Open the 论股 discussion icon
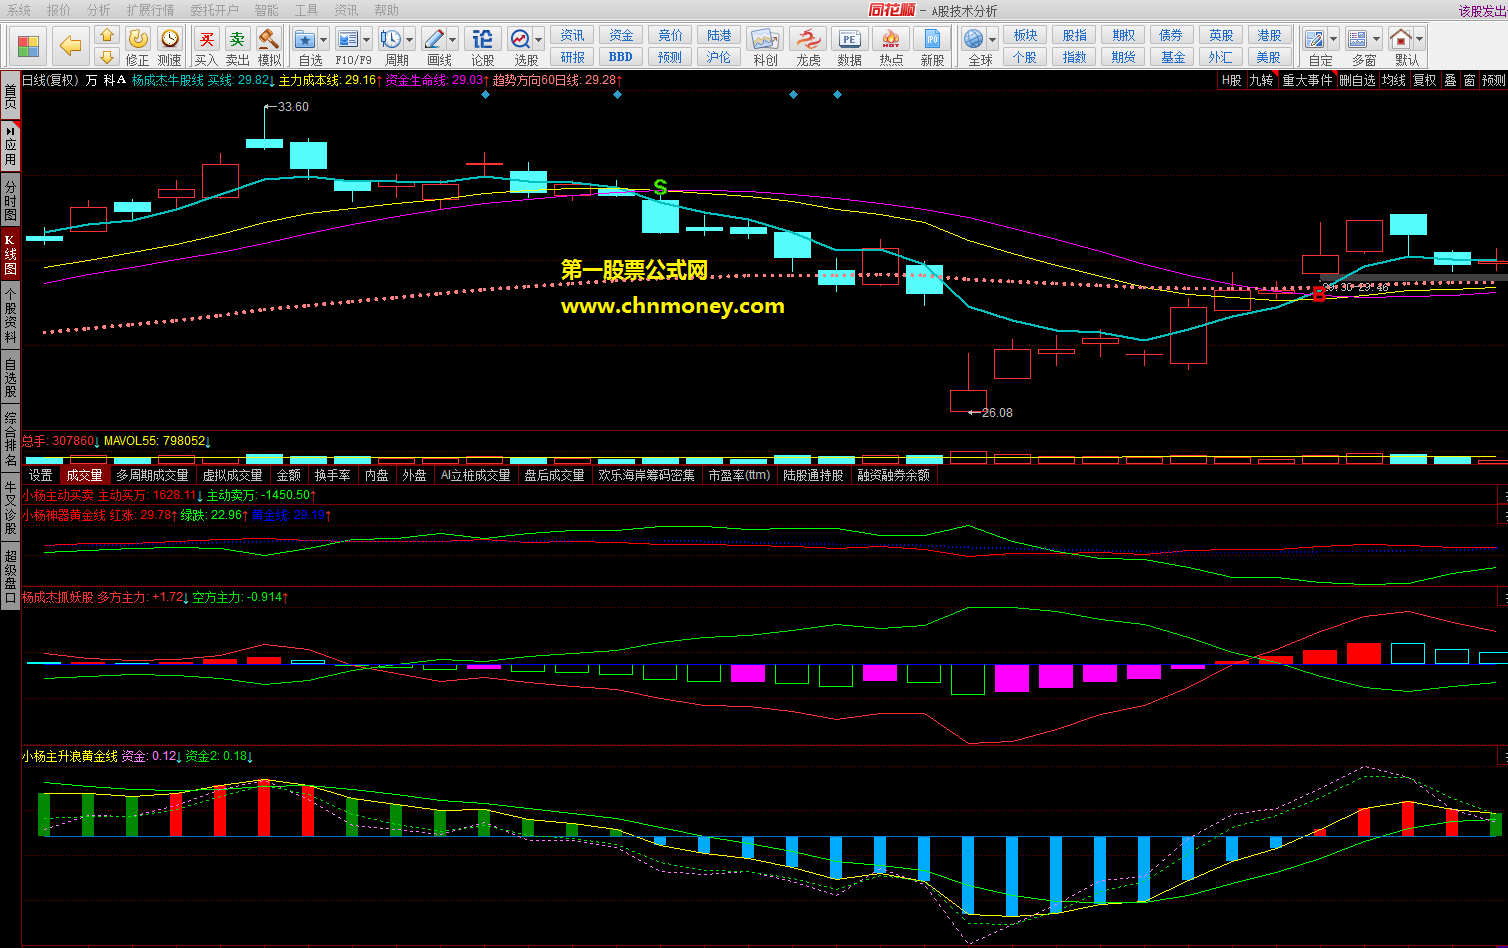The image size is (1508, 948). coord(482,39)
